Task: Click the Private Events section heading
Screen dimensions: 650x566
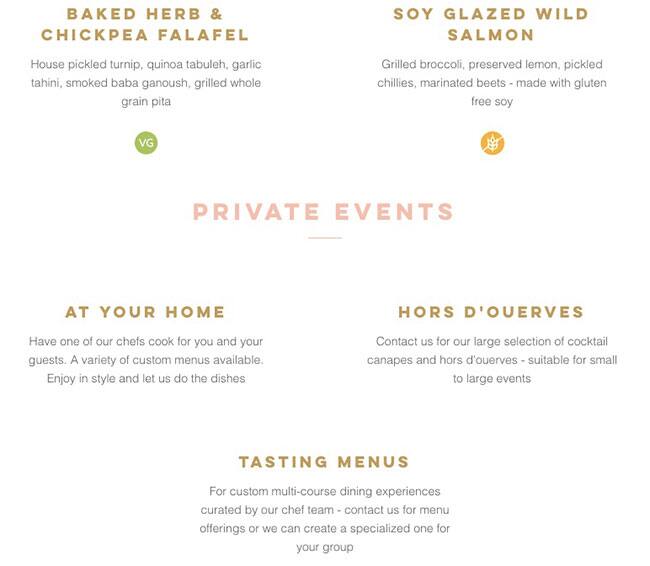Action: click(x=324, y=212)
